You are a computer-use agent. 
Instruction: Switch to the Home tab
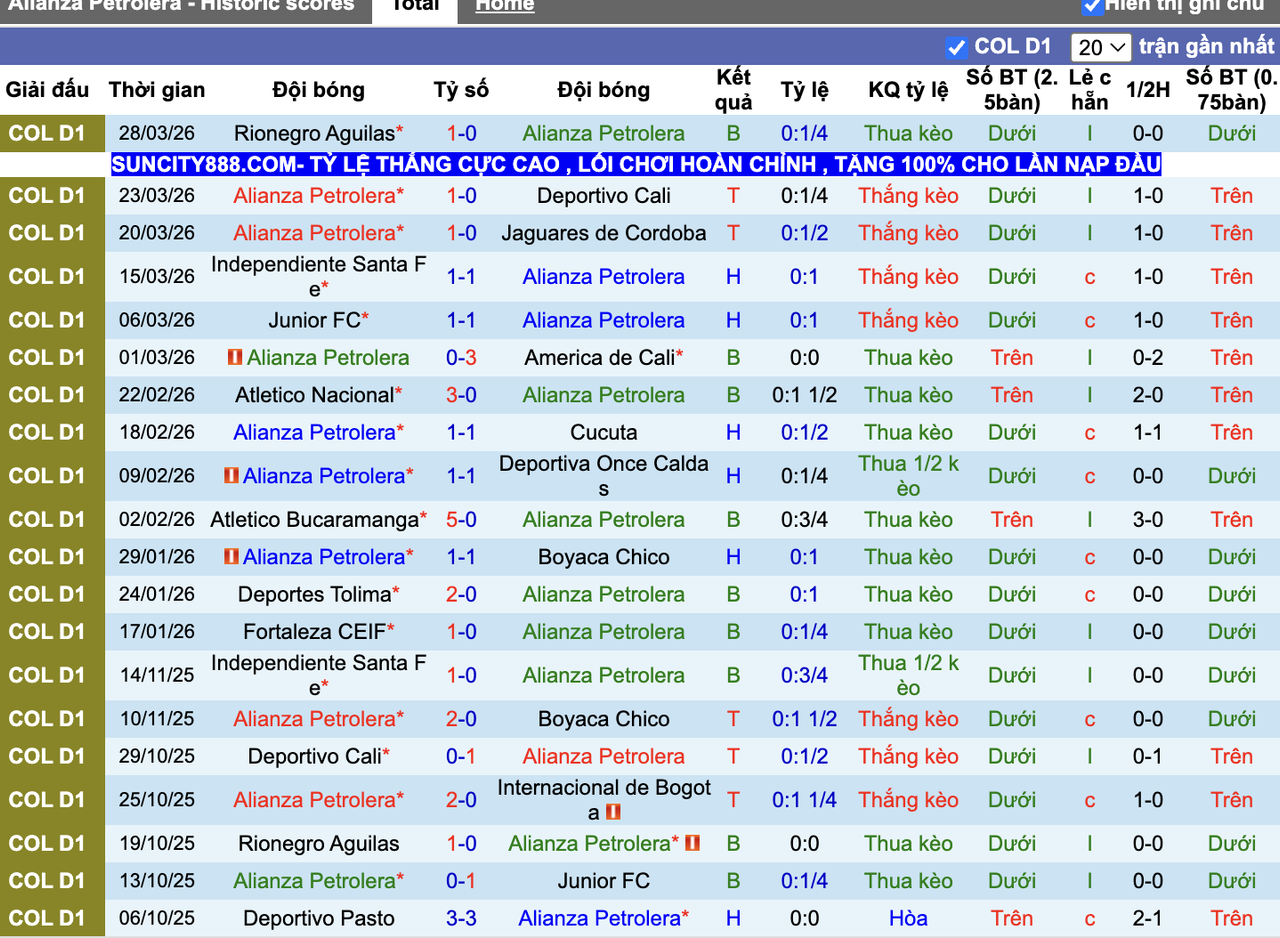tap(504, 6)
